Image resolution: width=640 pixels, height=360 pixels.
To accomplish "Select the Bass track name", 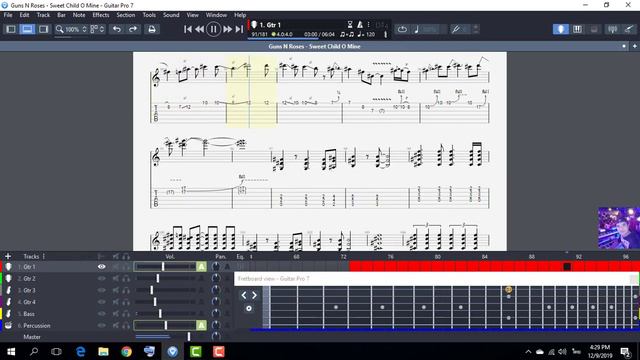I will point(29,314).
